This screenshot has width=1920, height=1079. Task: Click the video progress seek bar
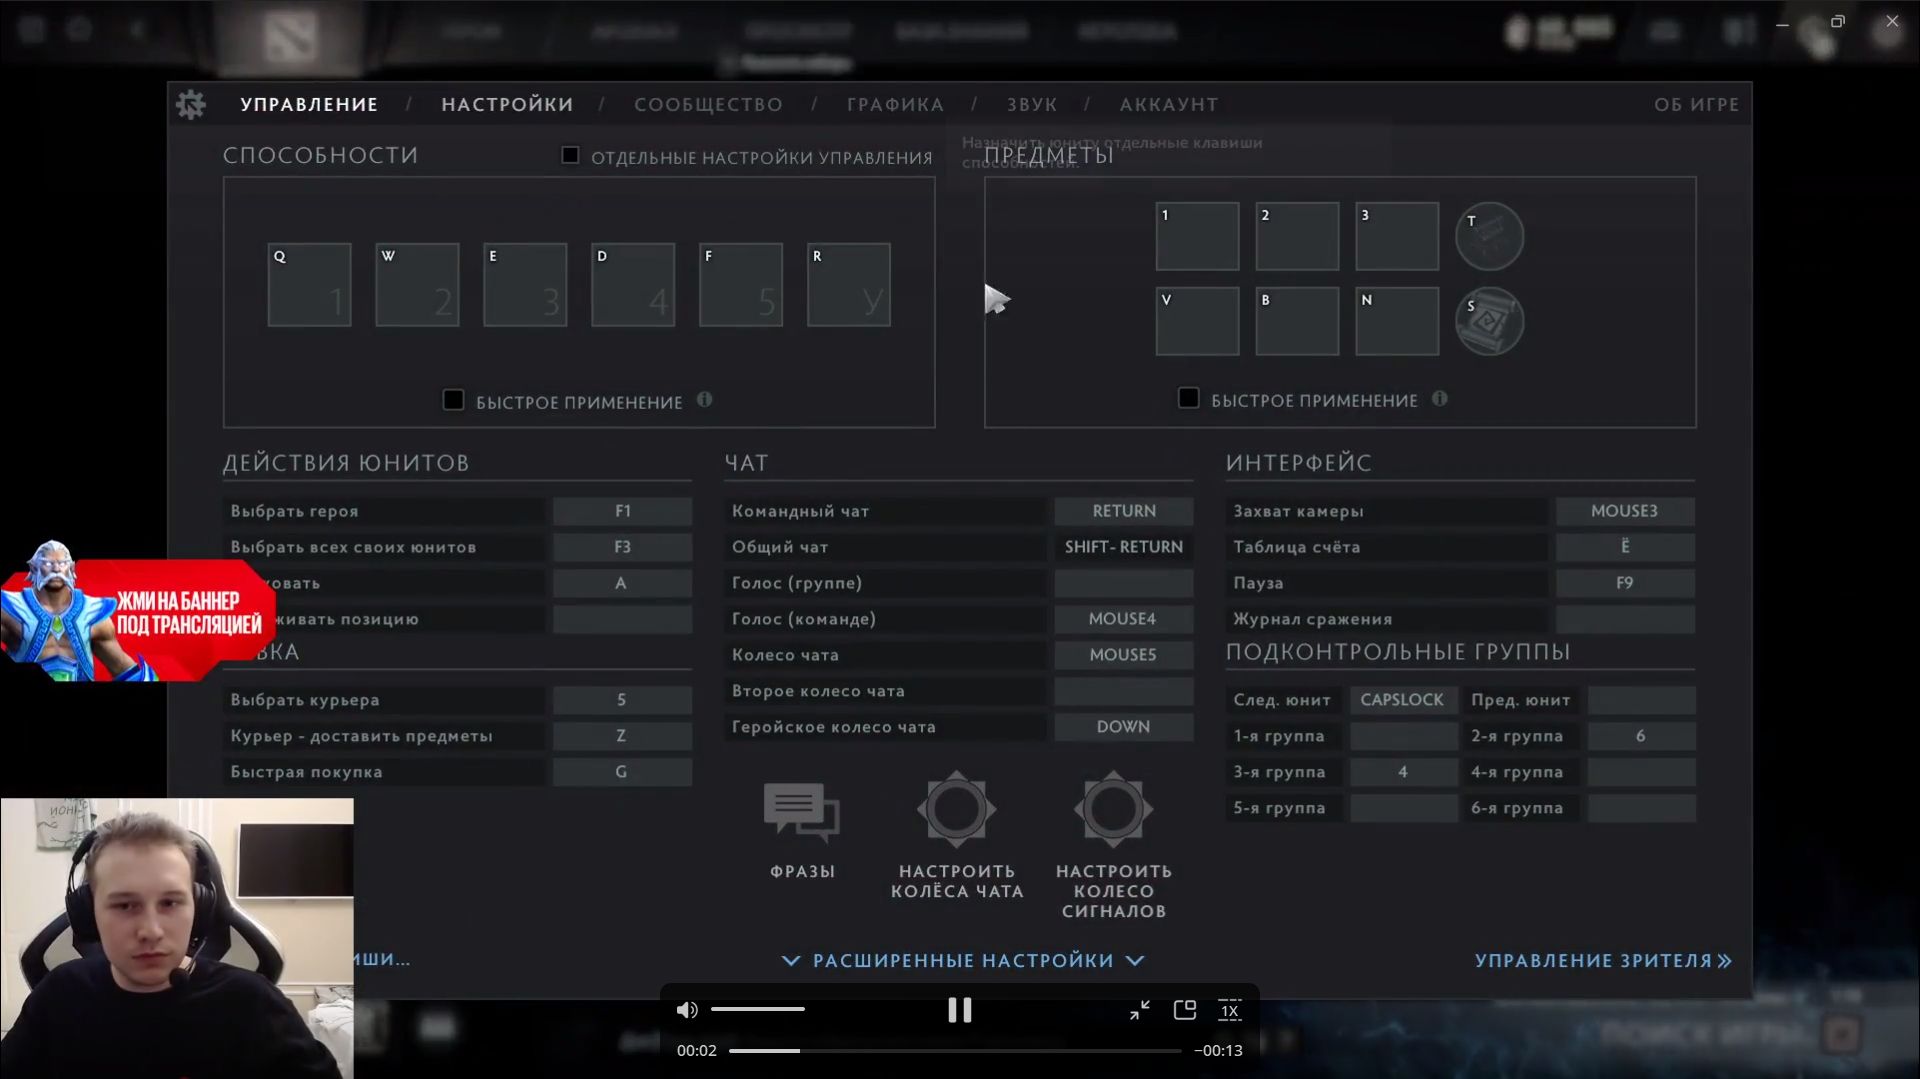(x=955, y=1051)
